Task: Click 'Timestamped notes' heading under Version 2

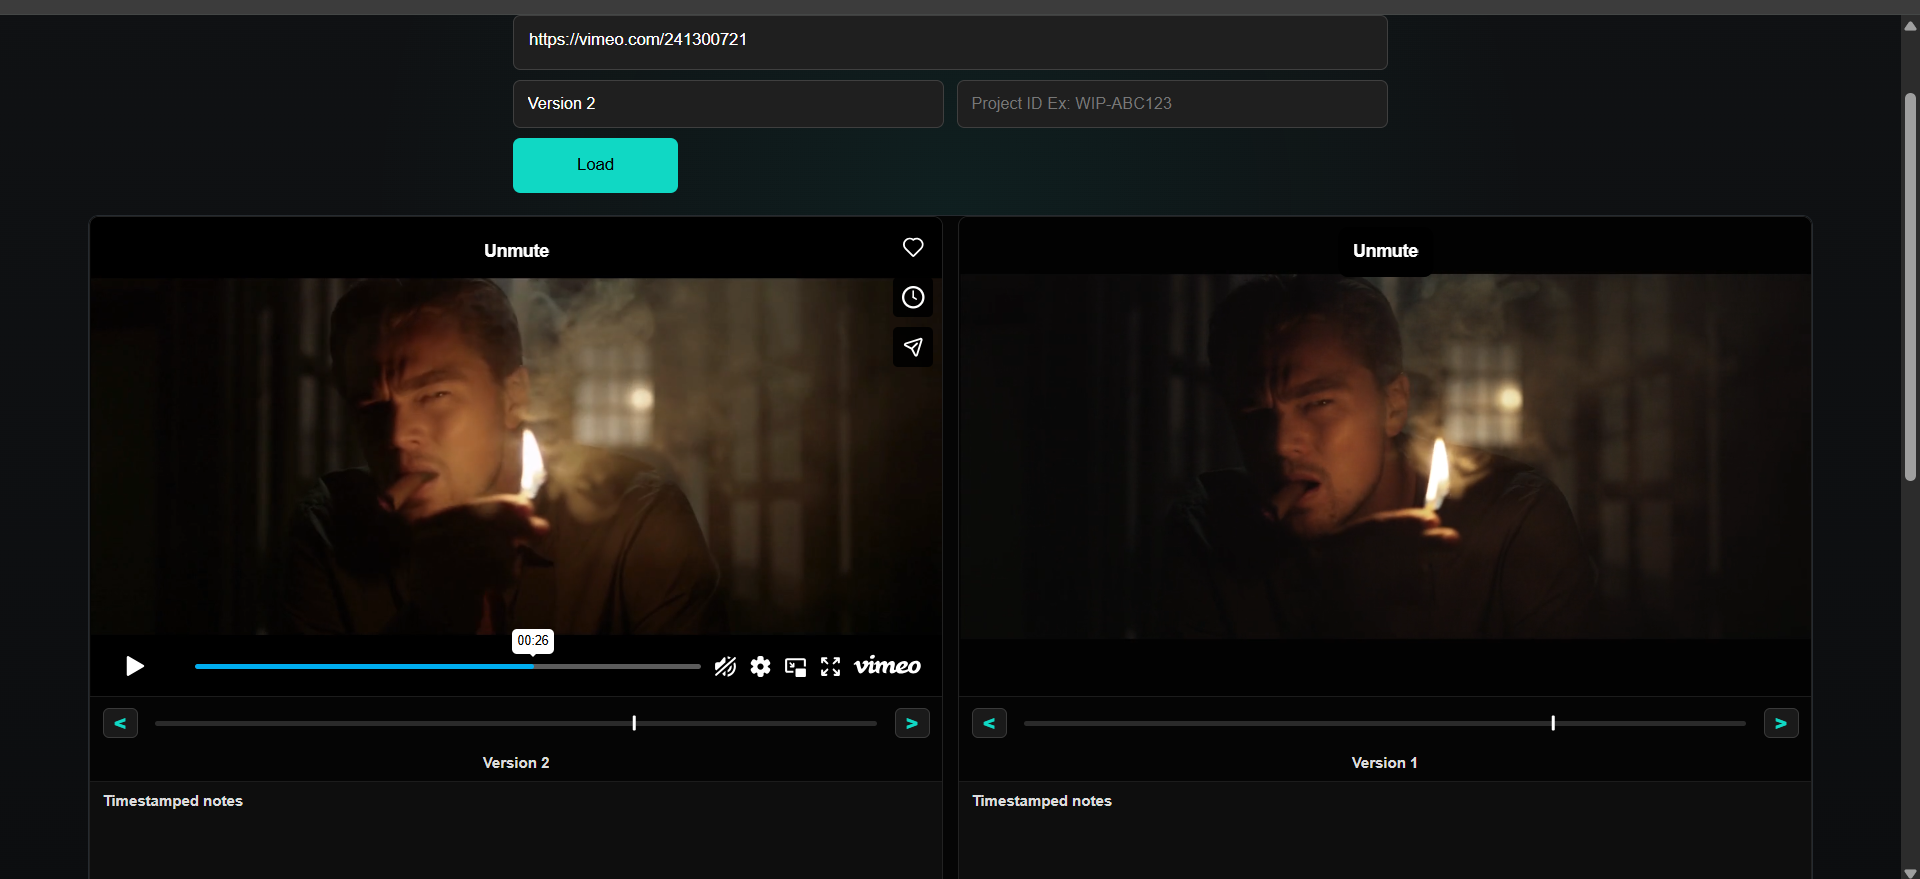Action: click(173, 801)
